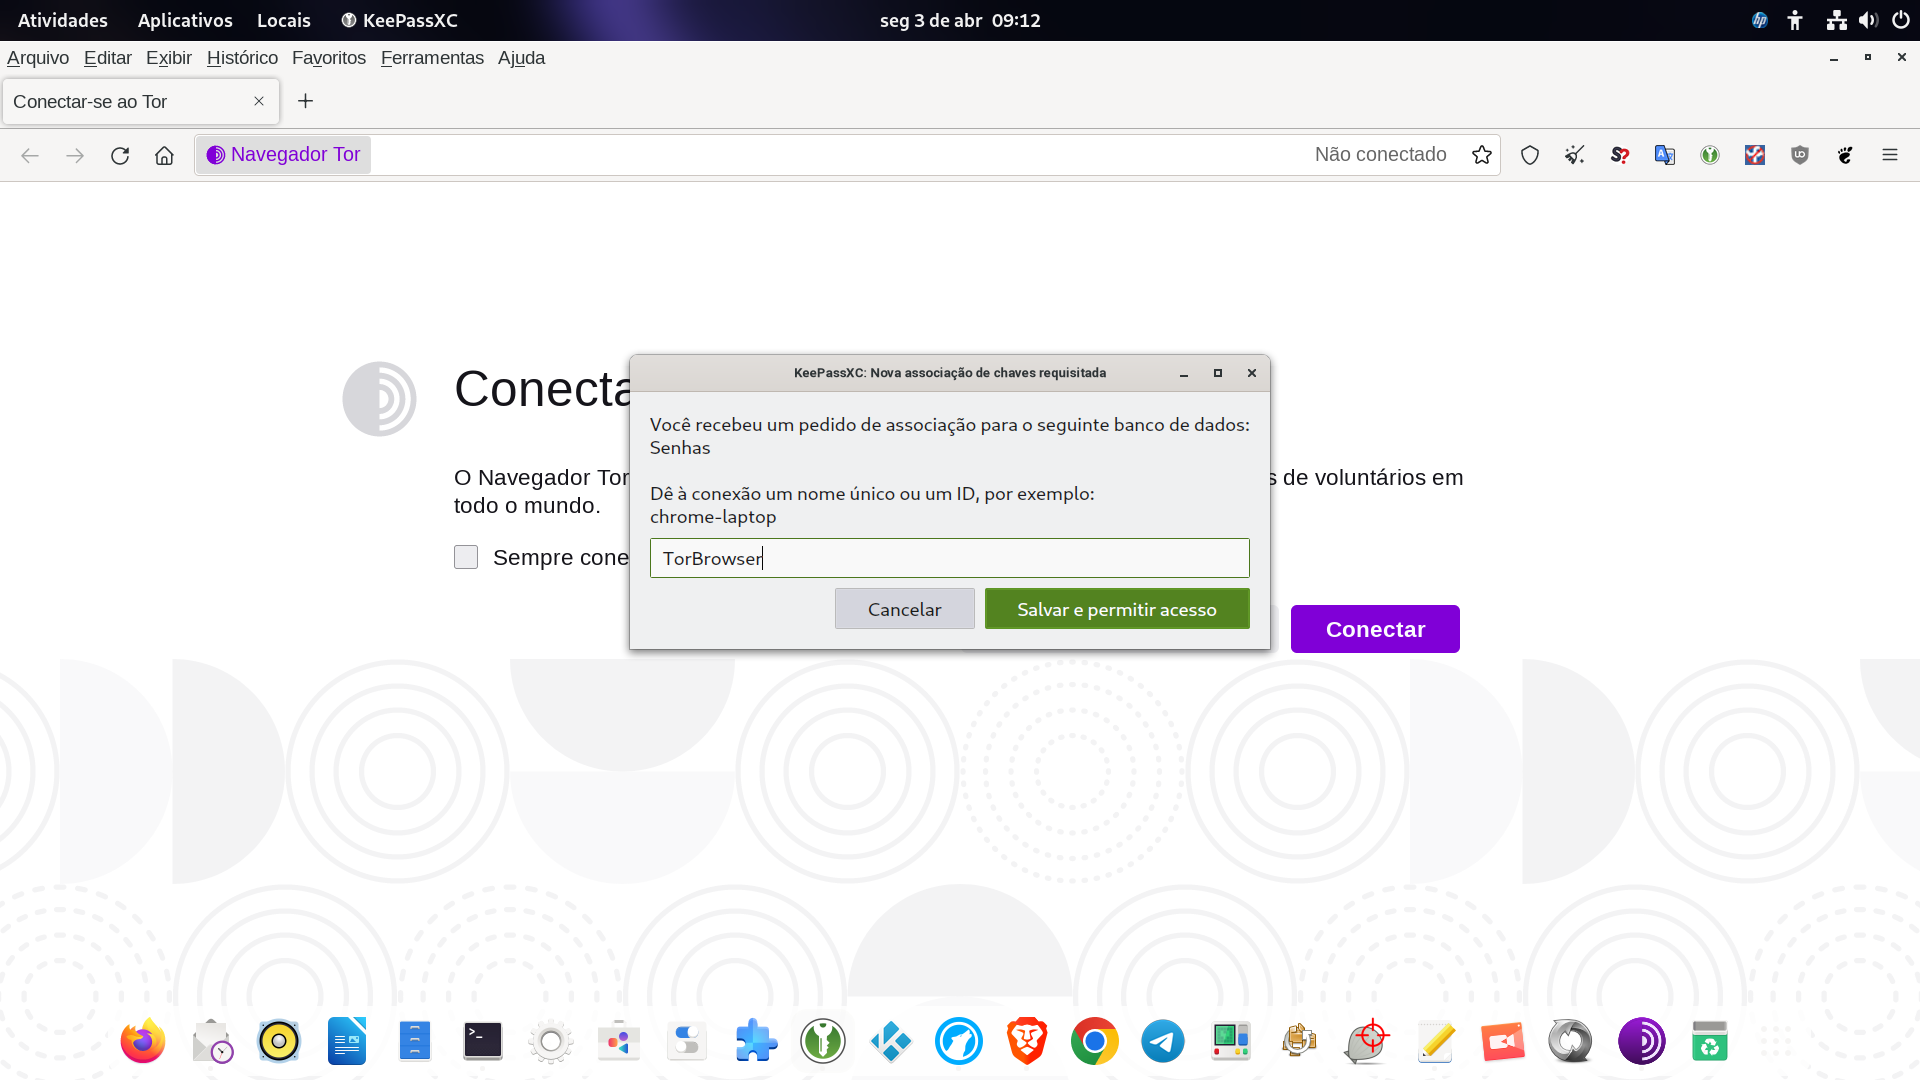Bookmark the current page with the star

click(1482, 154)
